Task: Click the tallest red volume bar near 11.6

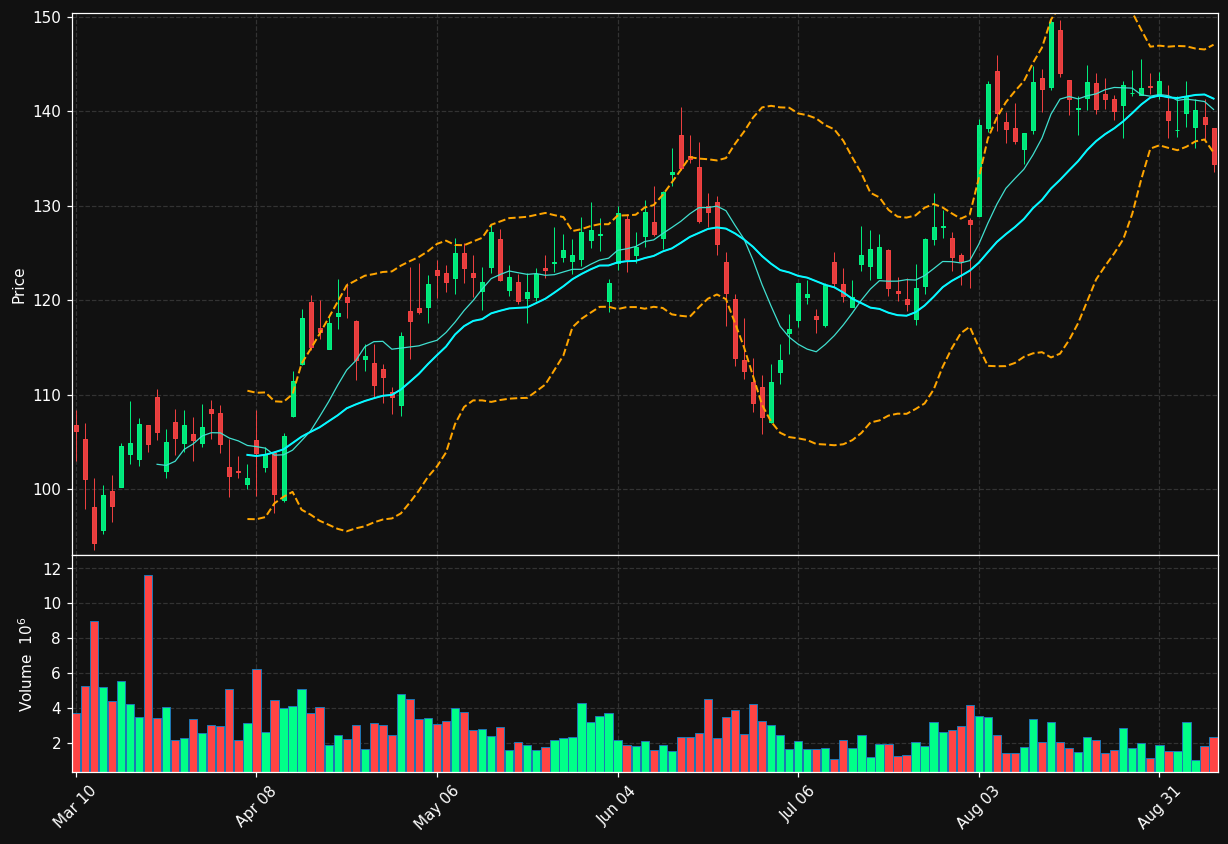Action: [x=148, y=673]
